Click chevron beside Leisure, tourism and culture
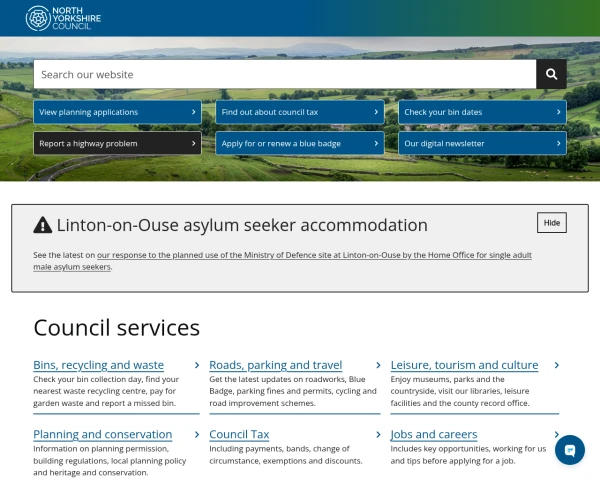This screenshot has width=600, height=480. [557, 365]
